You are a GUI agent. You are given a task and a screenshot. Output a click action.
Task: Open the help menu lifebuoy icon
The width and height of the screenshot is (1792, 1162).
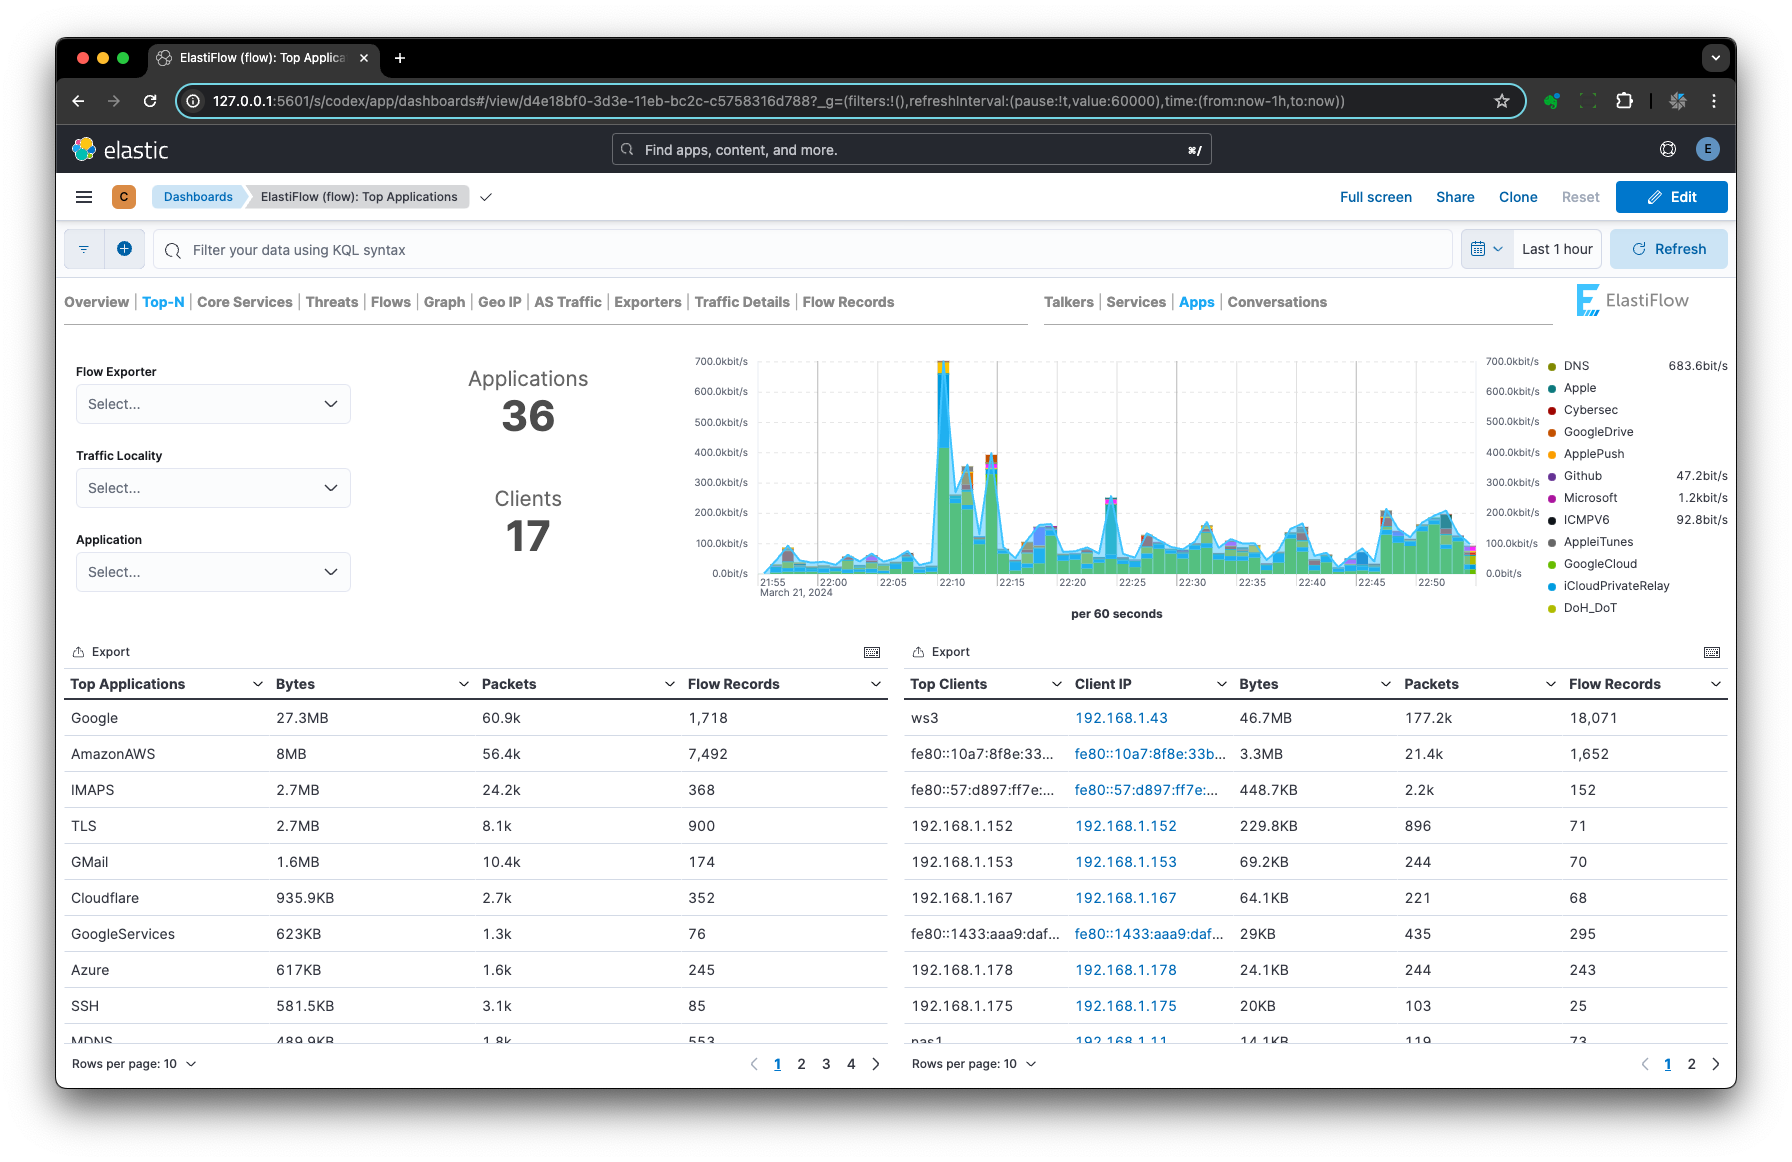point(1668,149)
